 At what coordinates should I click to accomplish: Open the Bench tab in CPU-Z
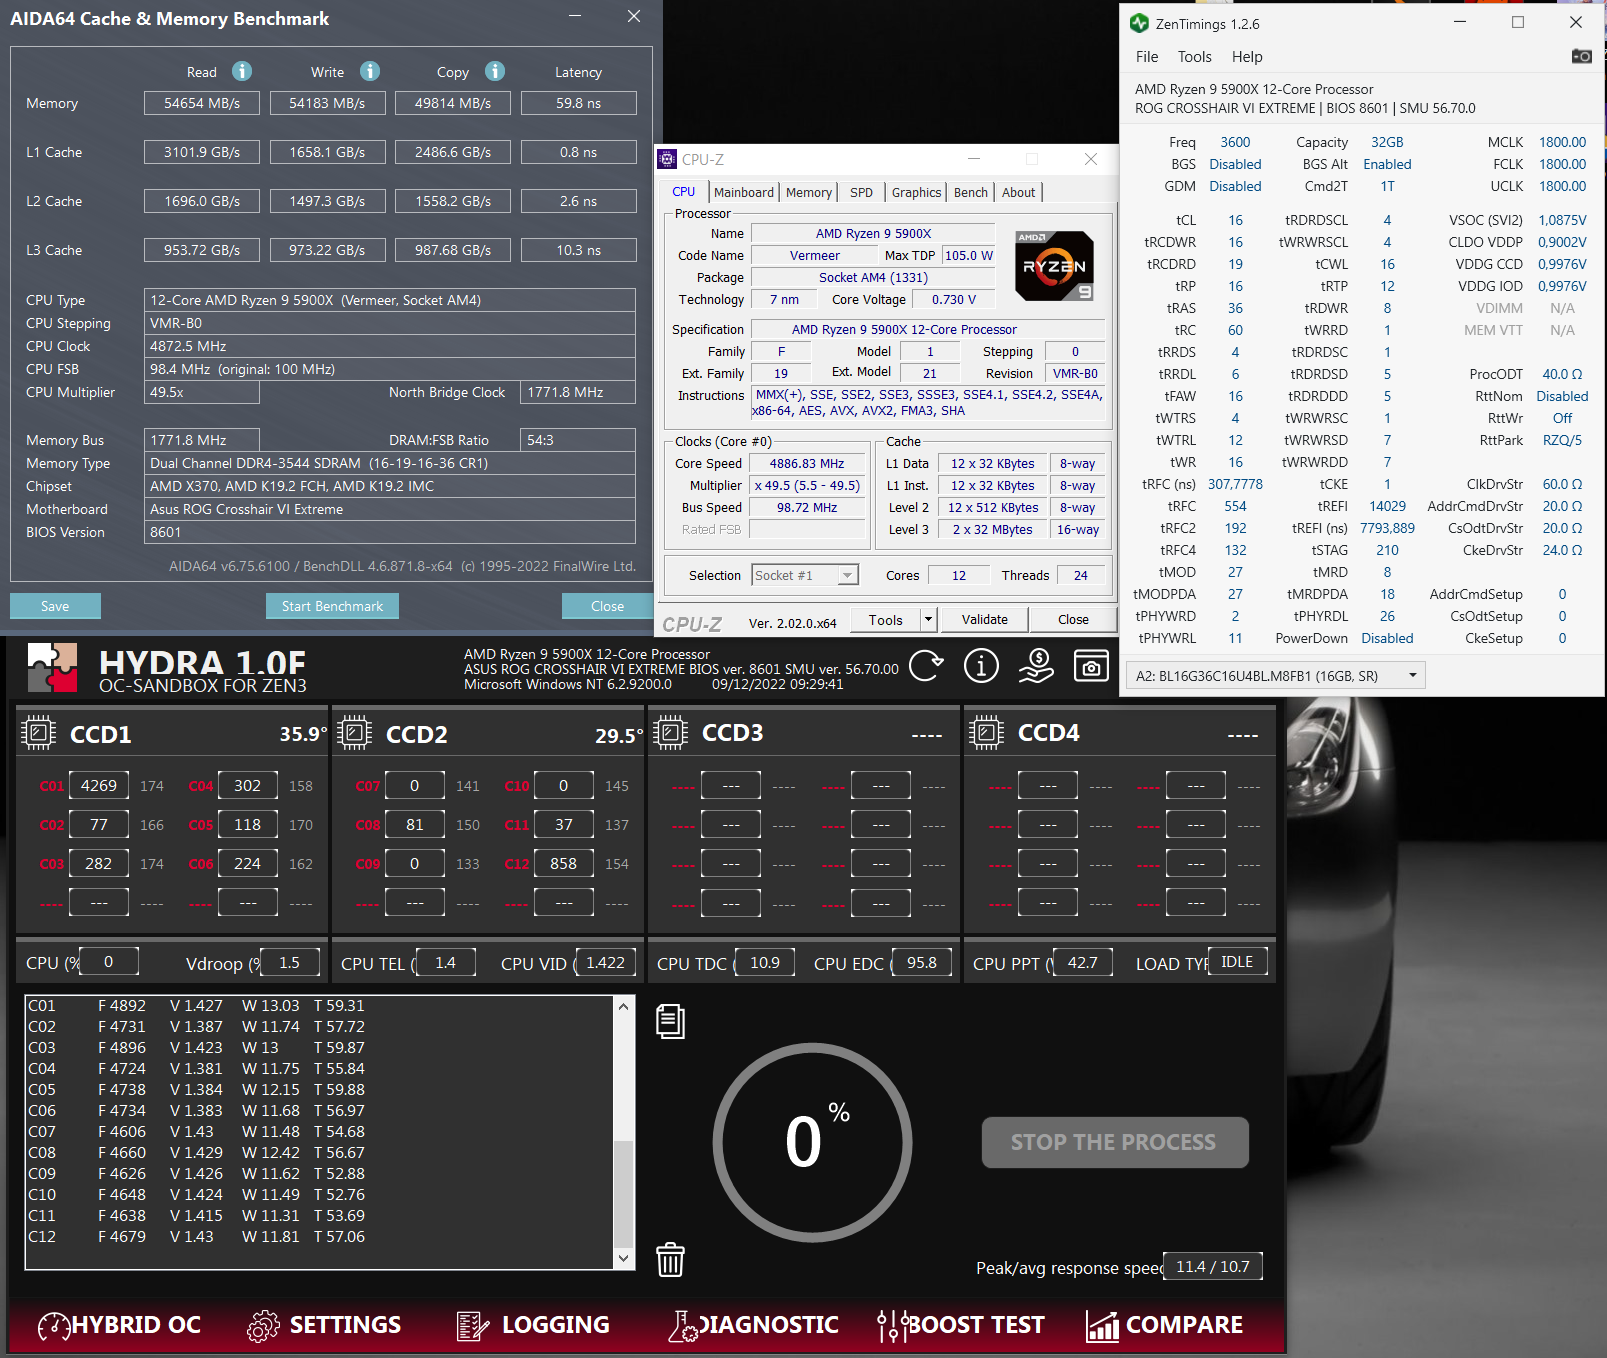tap(970, 192)
